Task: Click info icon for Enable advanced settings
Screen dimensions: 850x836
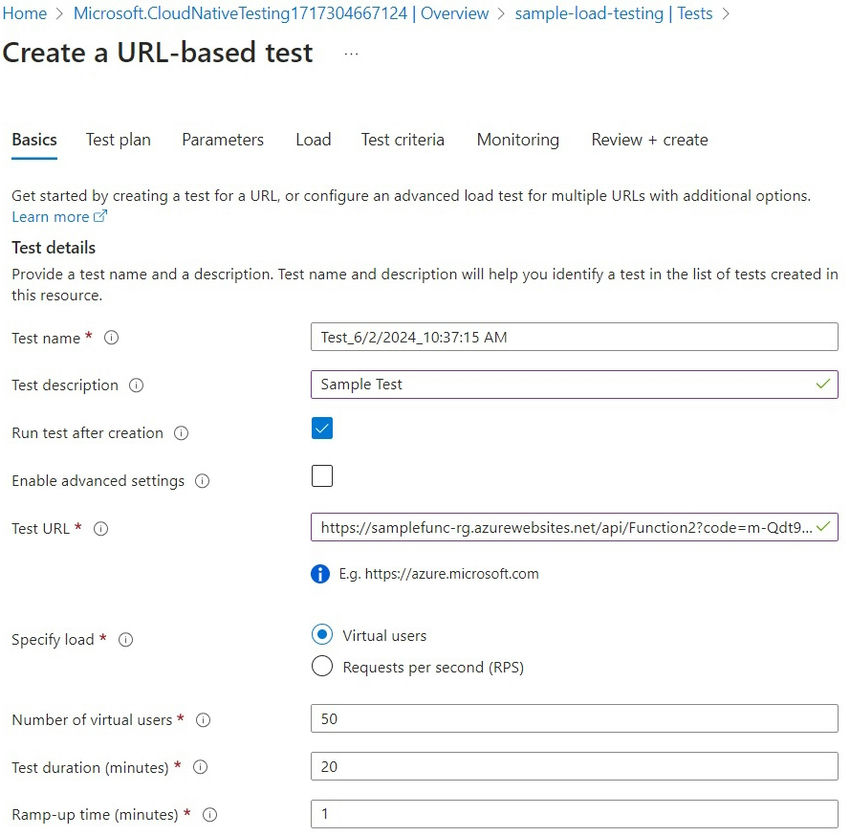Action: 203,481
